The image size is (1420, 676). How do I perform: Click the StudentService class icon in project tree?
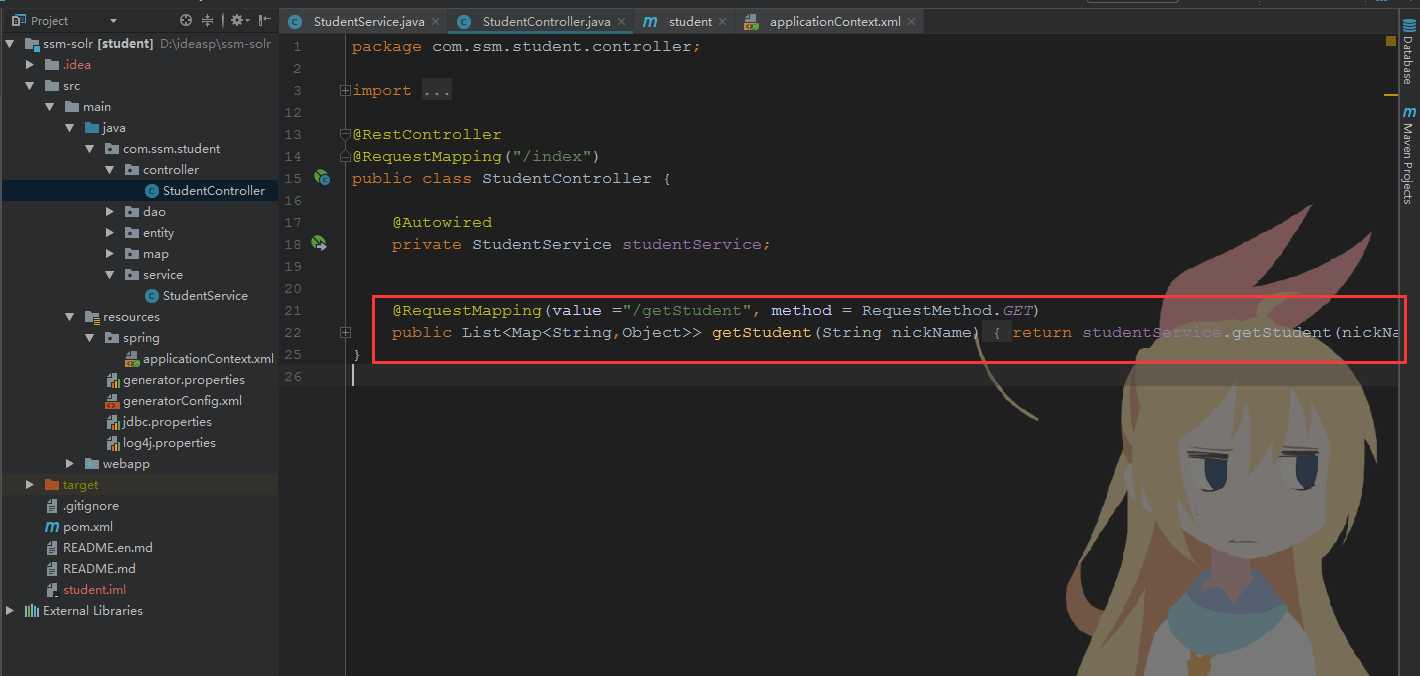click(152, 296)
